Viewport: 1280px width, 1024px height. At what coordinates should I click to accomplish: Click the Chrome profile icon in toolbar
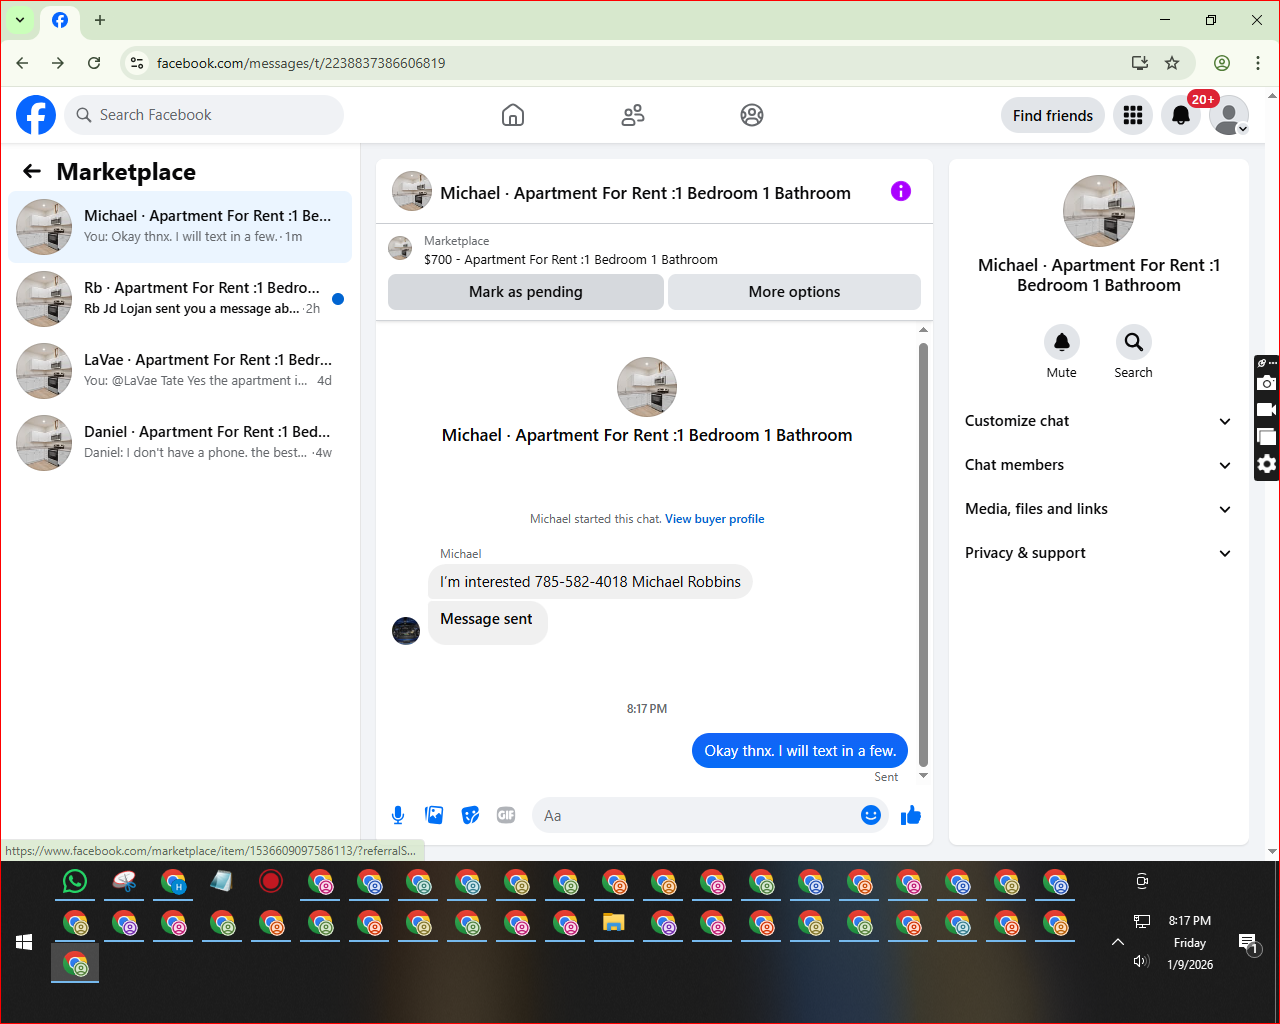coord(1222,63)
